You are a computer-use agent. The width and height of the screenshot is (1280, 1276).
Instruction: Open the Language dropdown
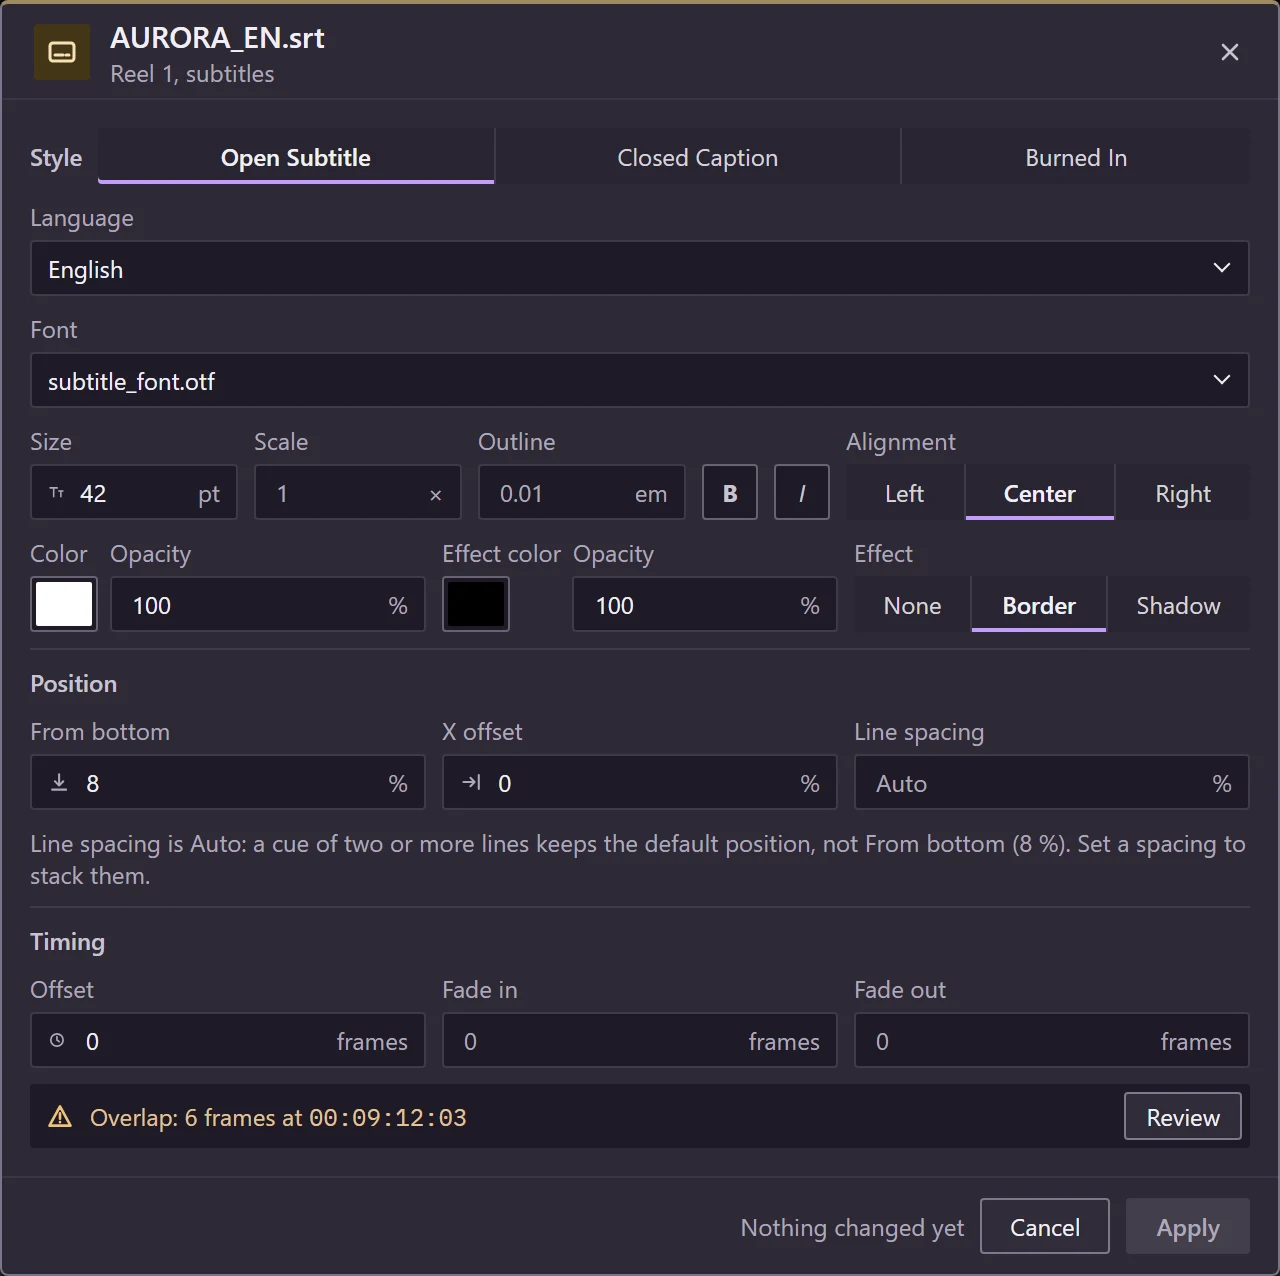pyautogui.click(x=640, y=268)
